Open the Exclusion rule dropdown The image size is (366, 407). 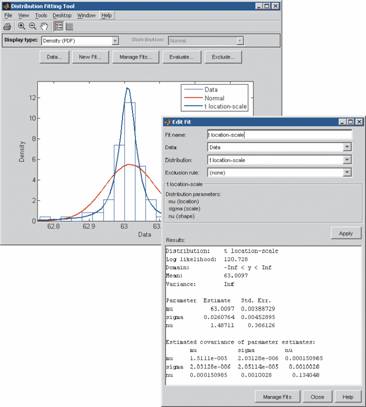pyautogui.click(x=279, y=173)
